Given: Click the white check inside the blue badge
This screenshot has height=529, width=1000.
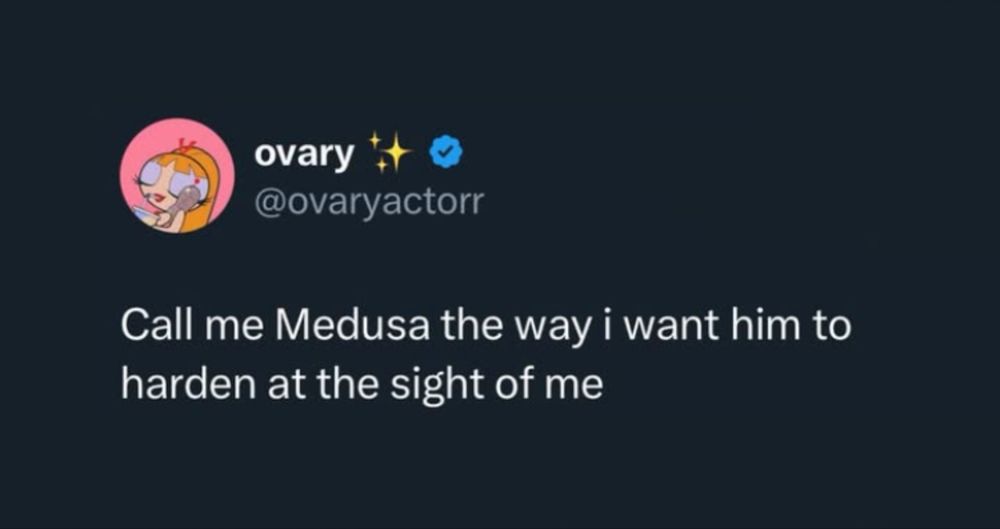Looking at the screenshot, I should pyautogui.click(x=447, y=153).
